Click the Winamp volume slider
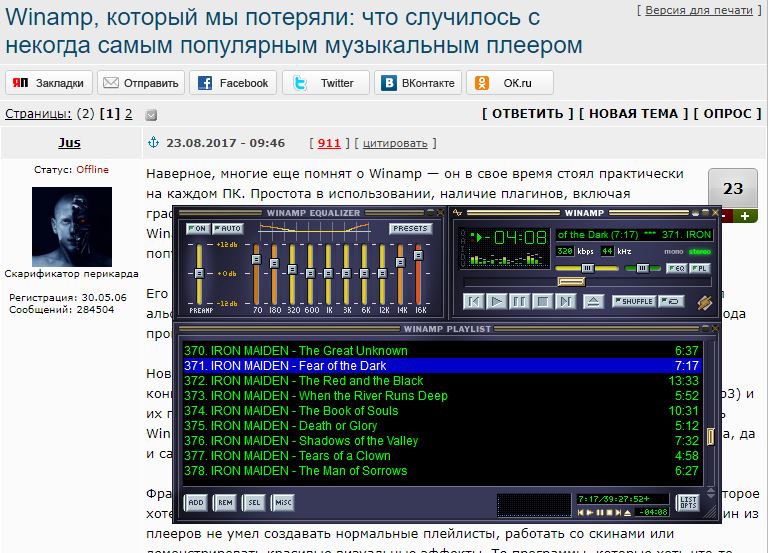 pos(587,268)
